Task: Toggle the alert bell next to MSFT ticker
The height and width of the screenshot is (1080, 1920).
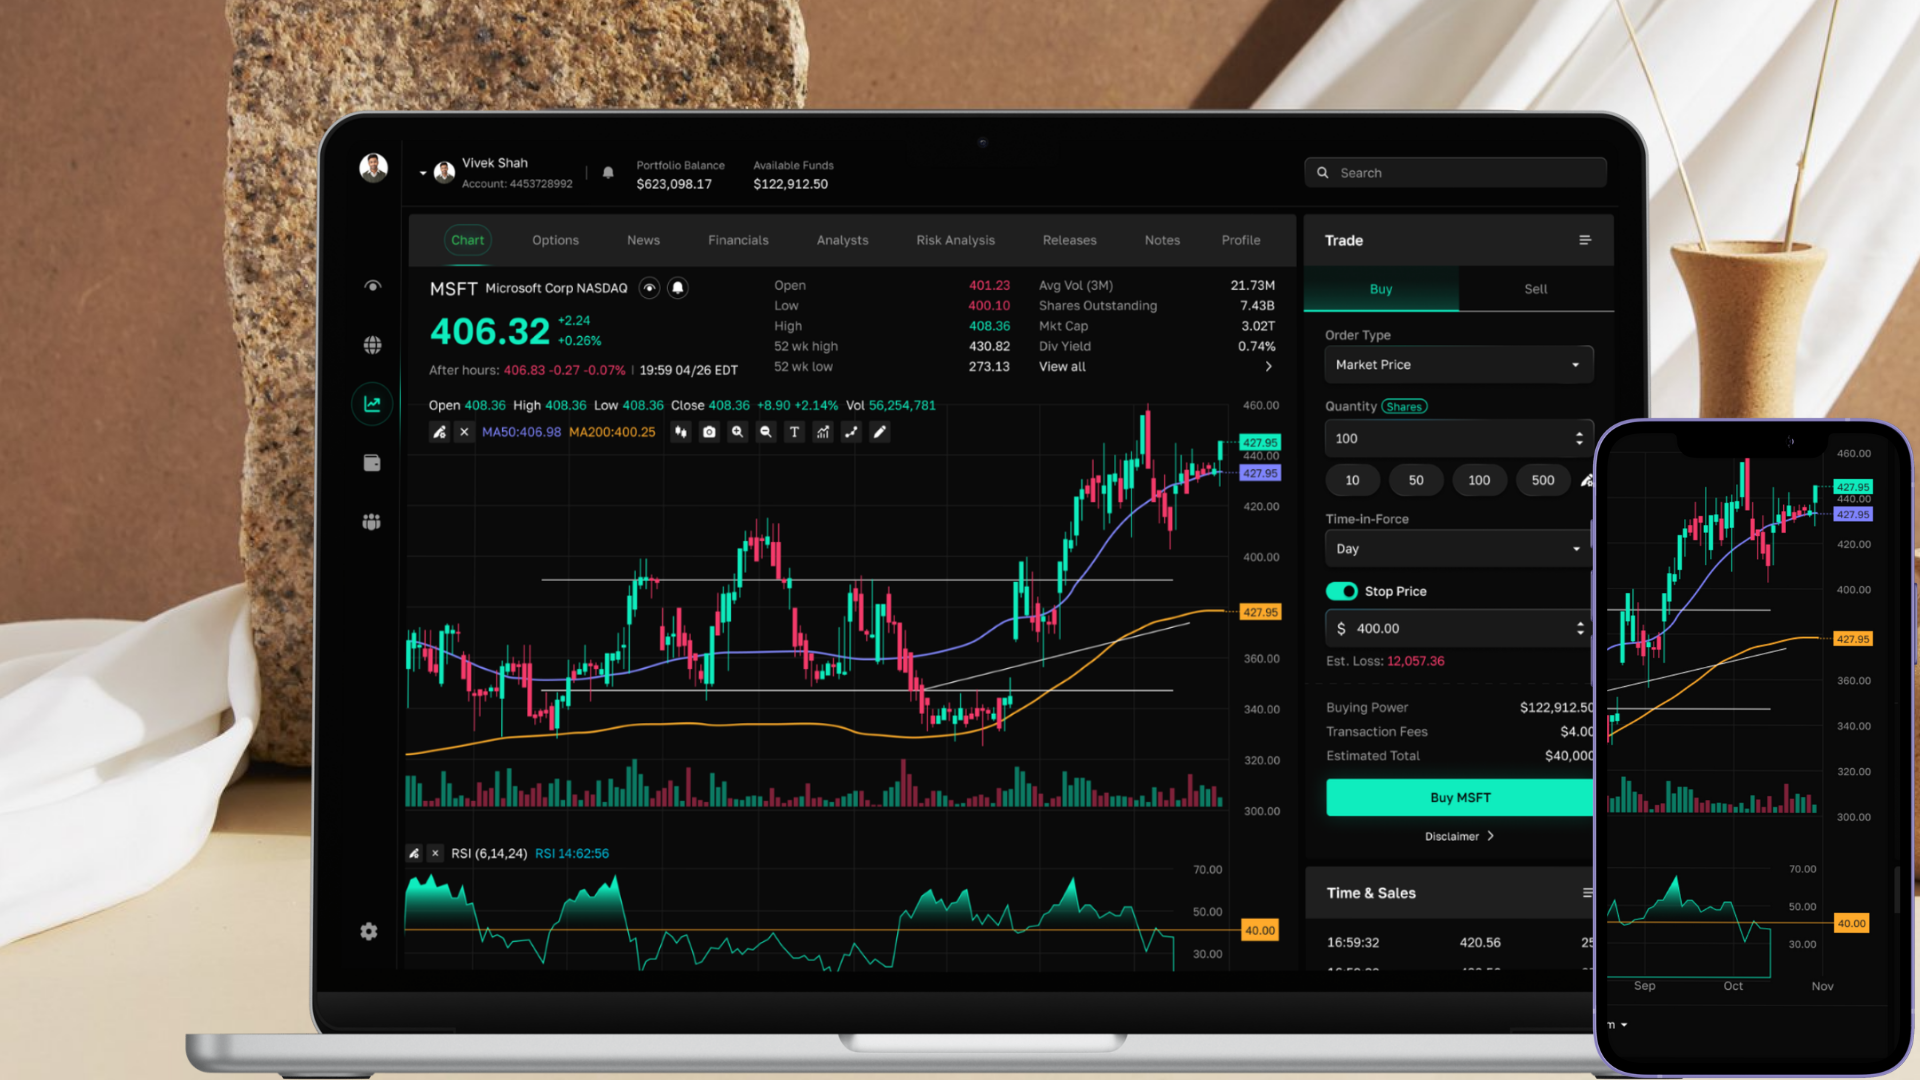Action: pyautogui.click(x=678, y=288)
